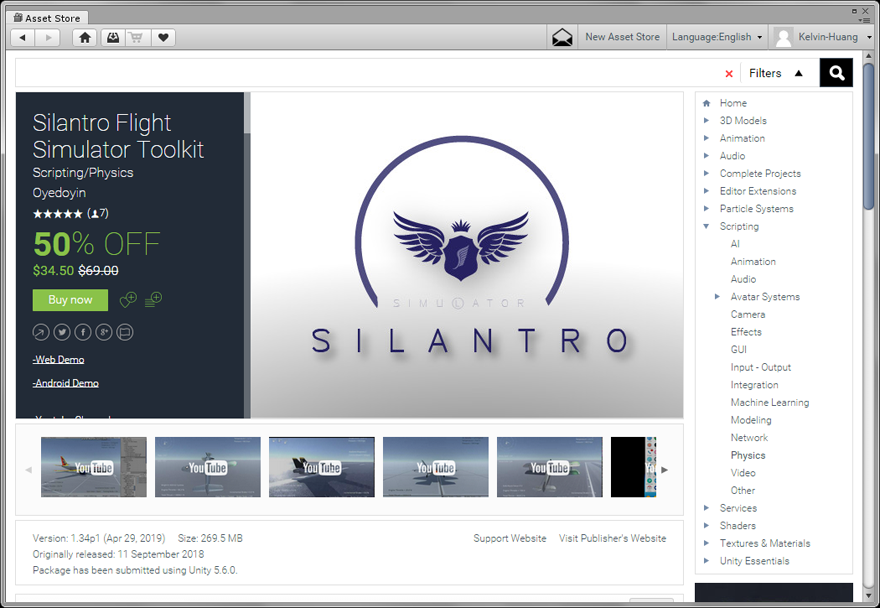Click the Buy now button

(70, 300)
